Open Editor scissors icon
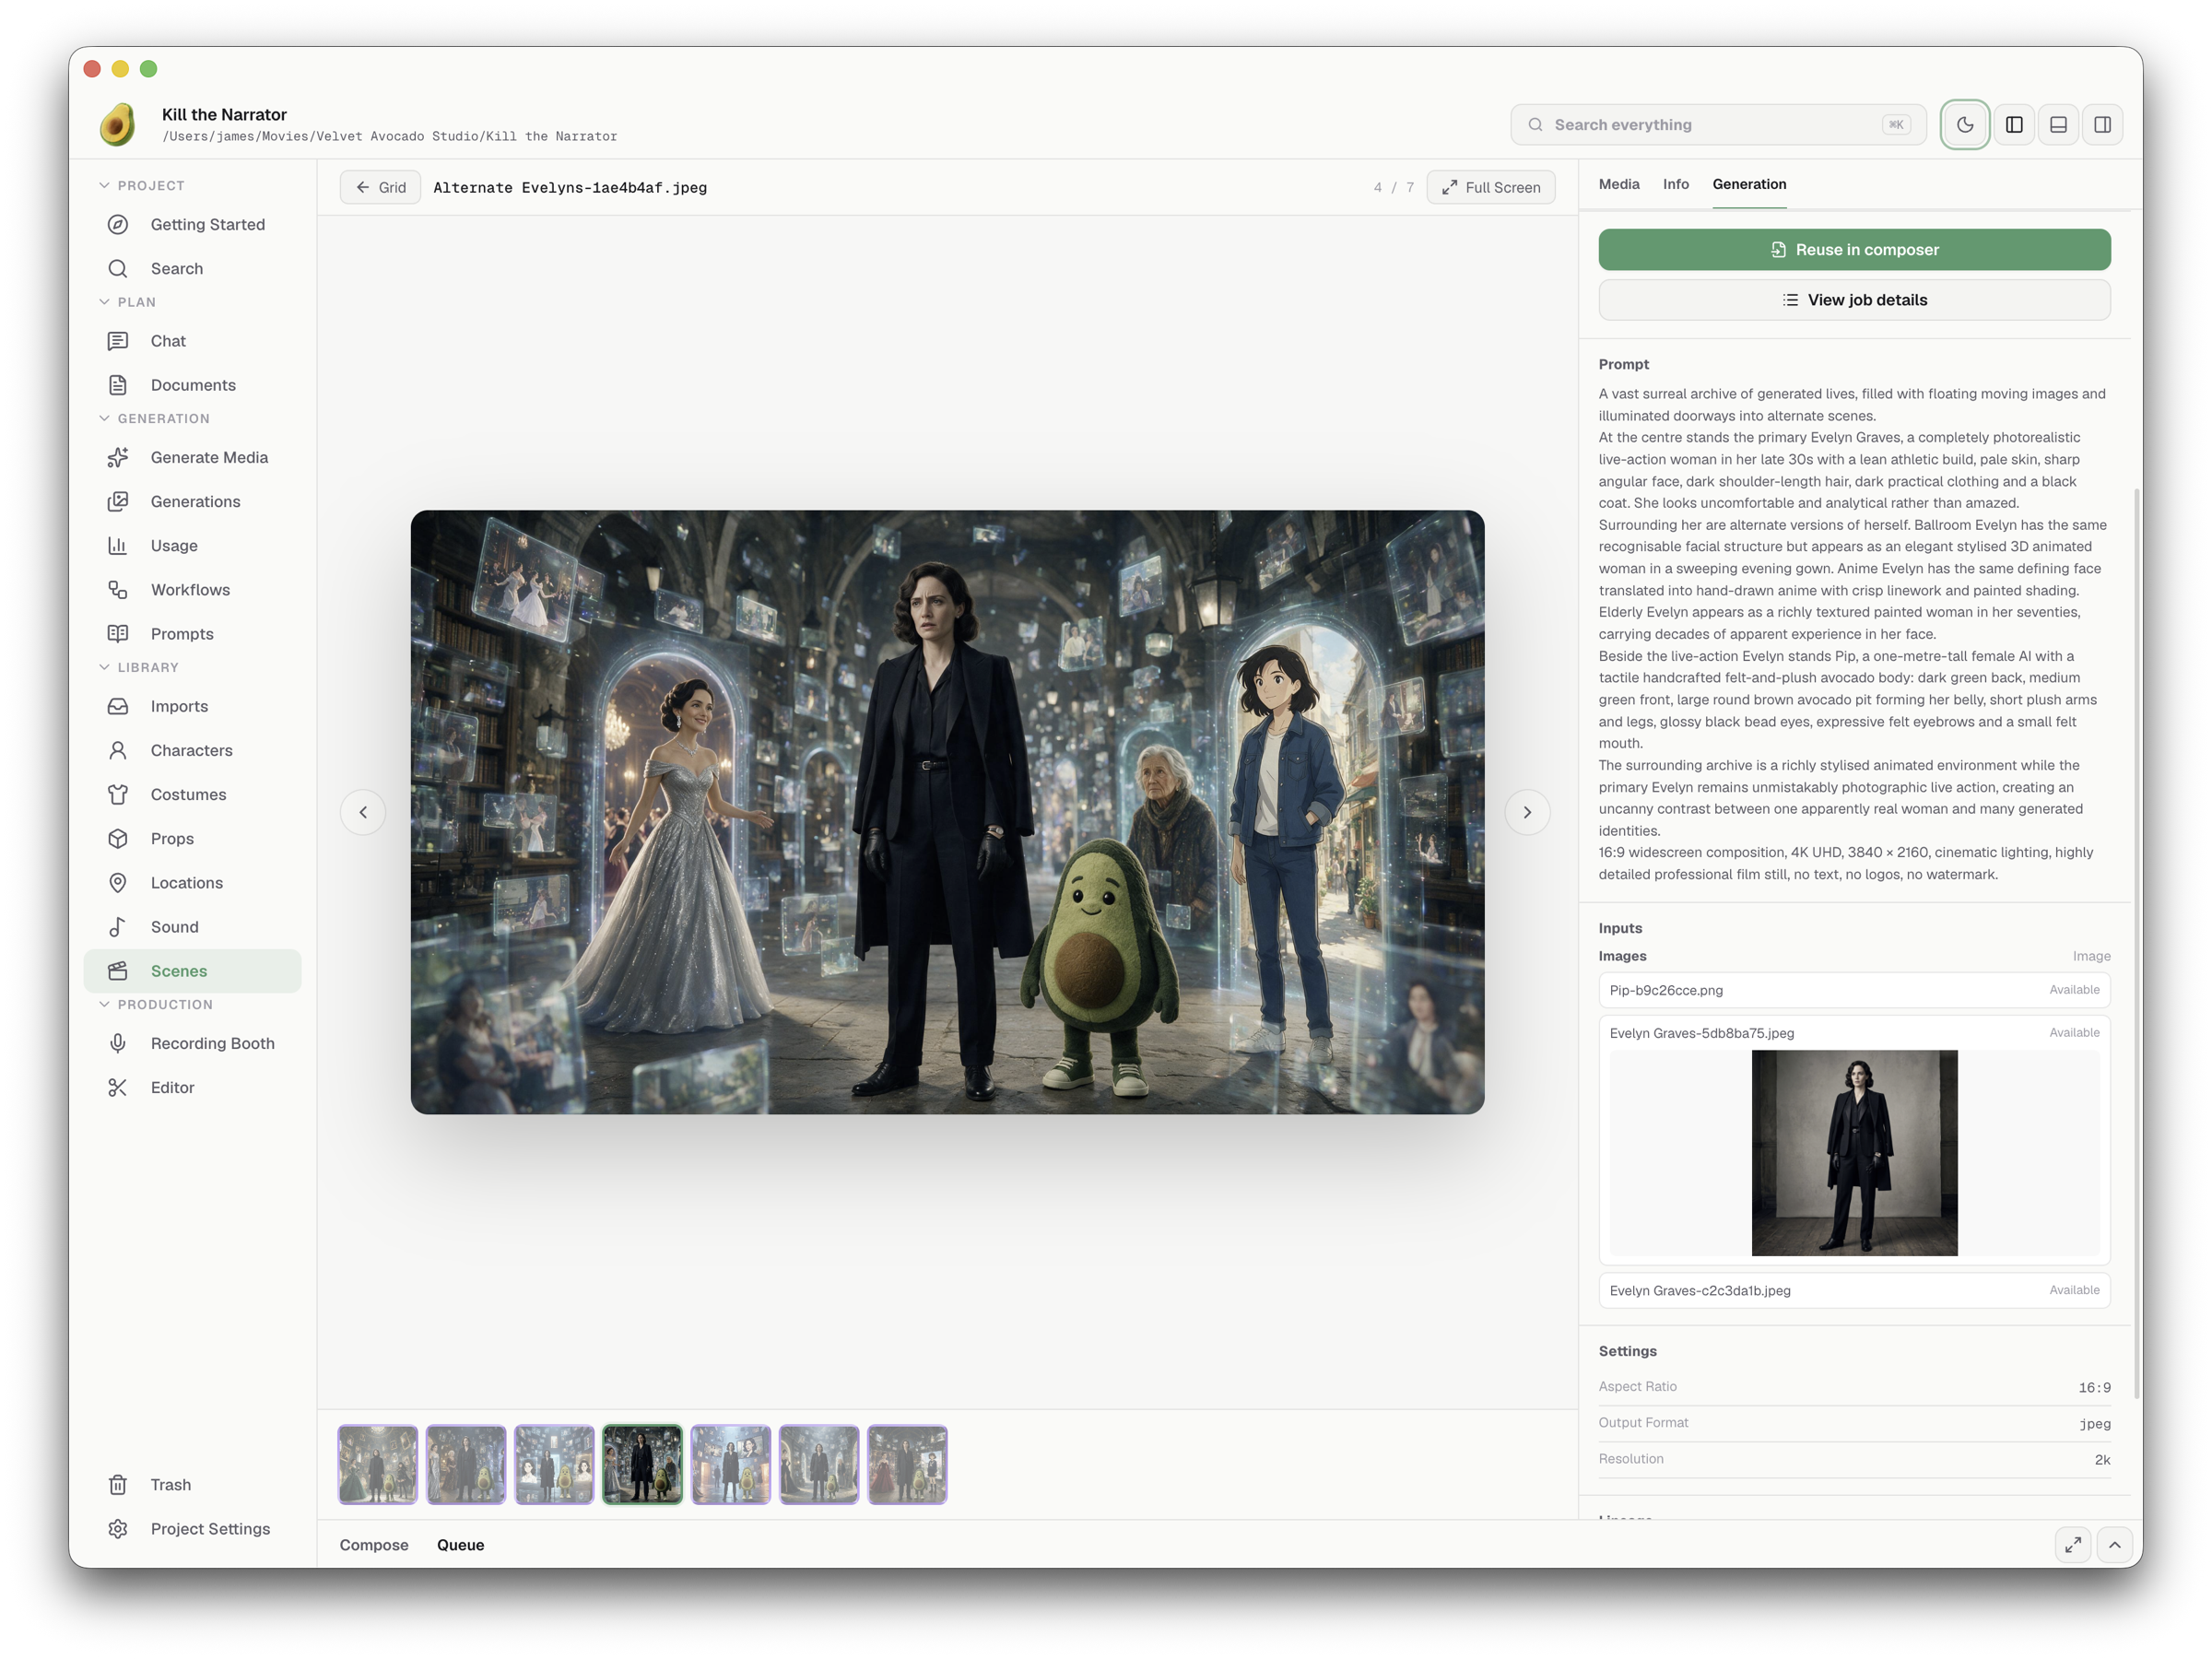 click(x=118, y=1087)
